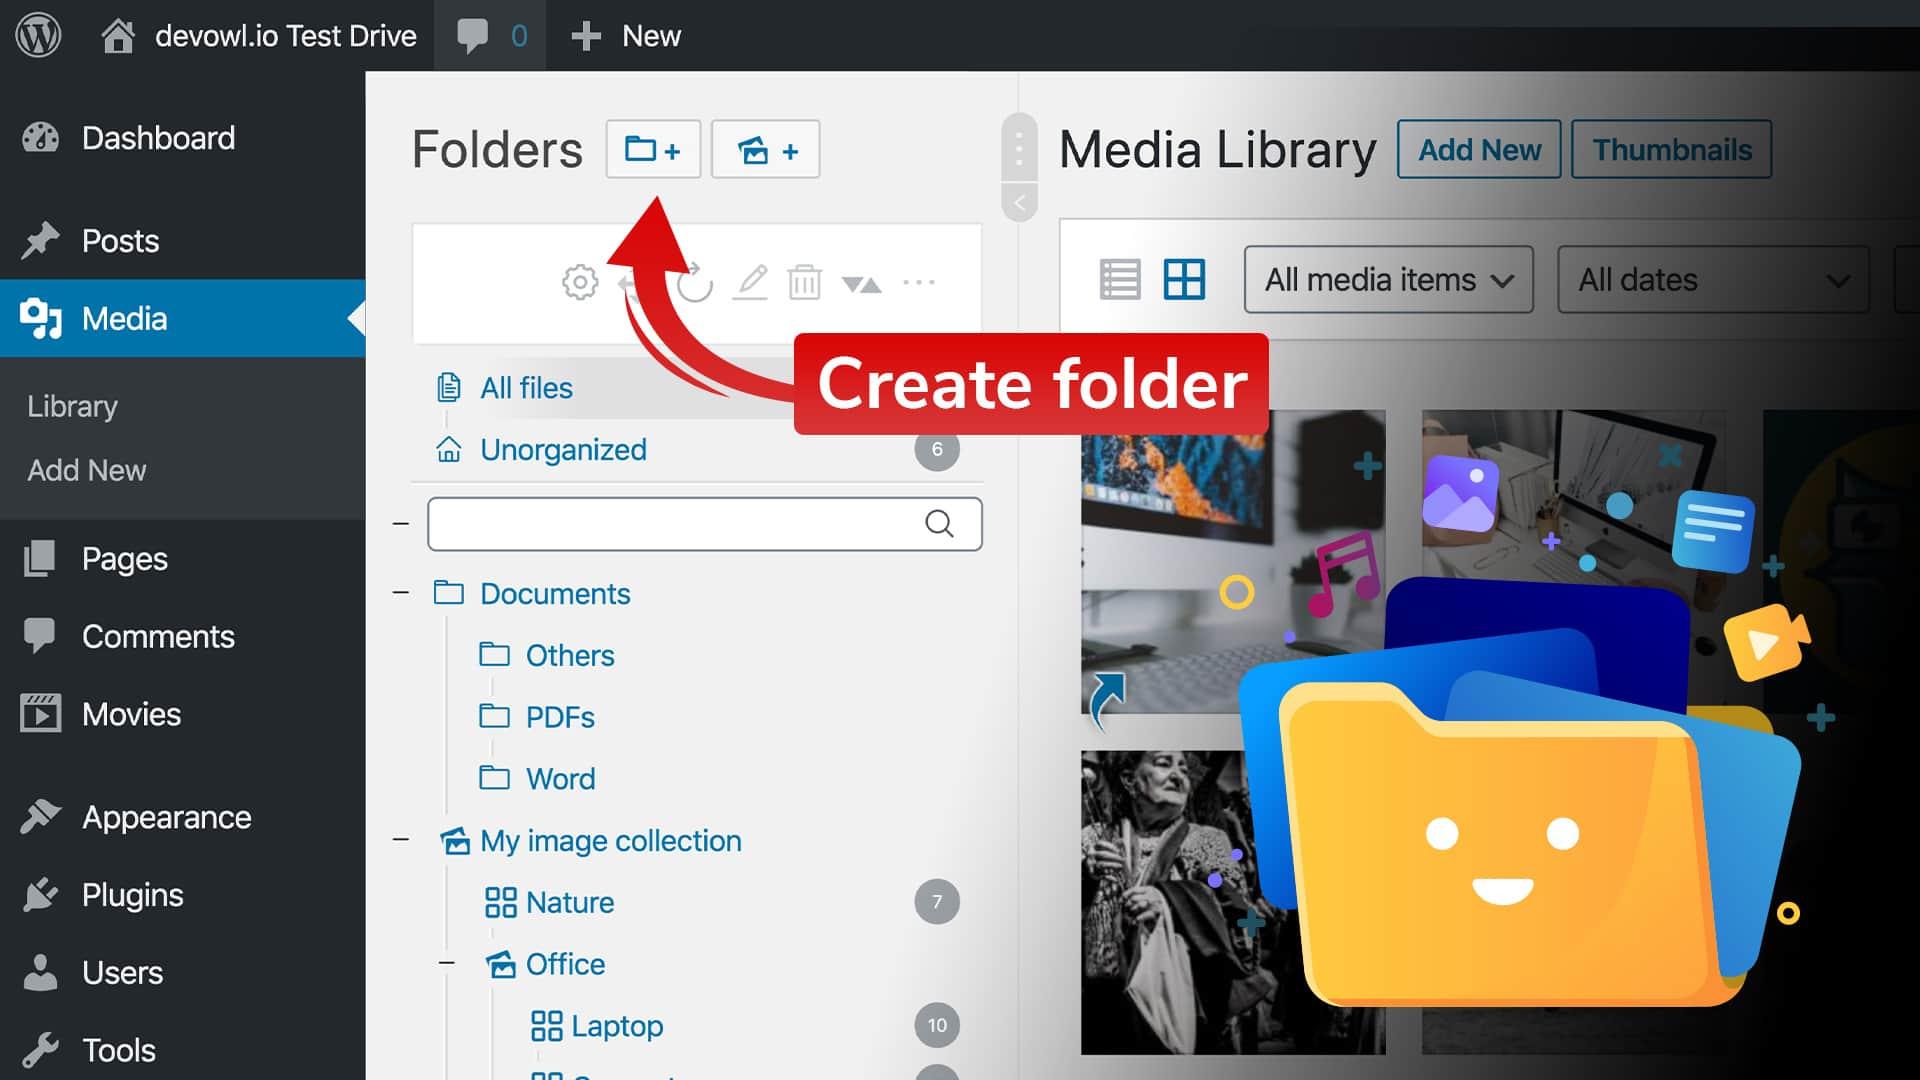Click the Add New button in Media Library
The image size is (1920, 1080).
coord(1478,150)
